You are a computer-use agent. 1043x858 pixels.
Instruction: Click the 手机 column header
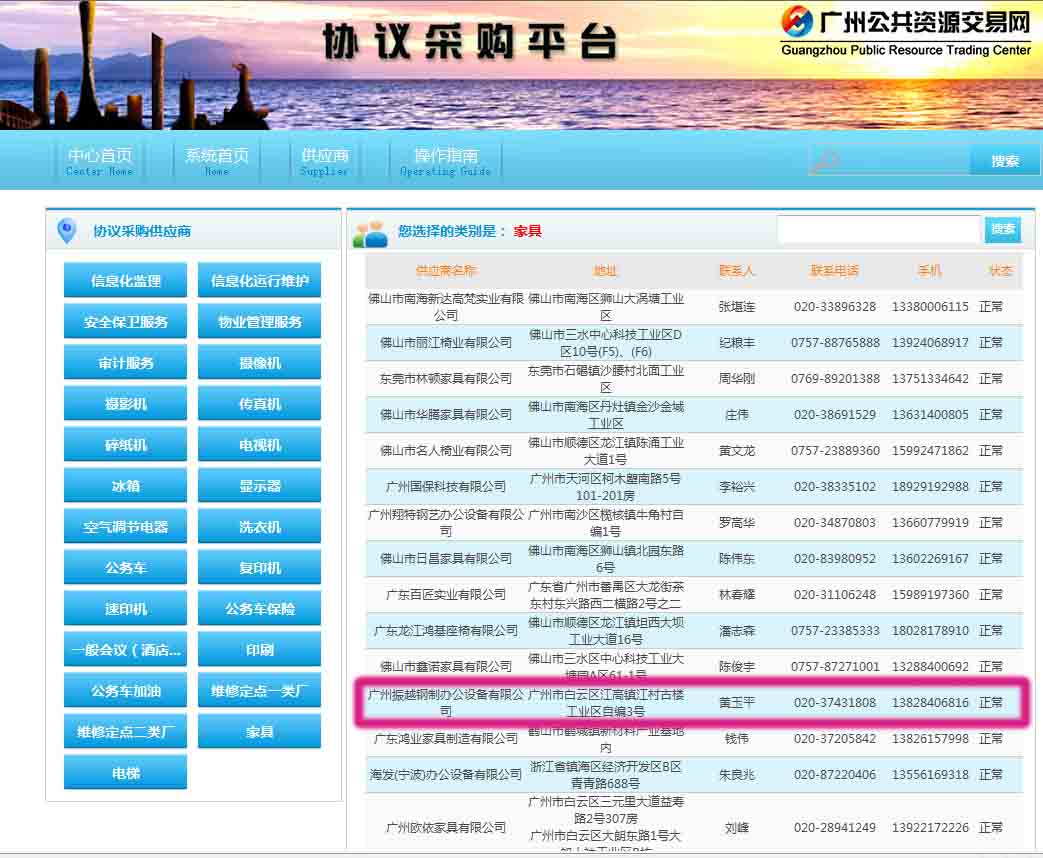point(930,271)
